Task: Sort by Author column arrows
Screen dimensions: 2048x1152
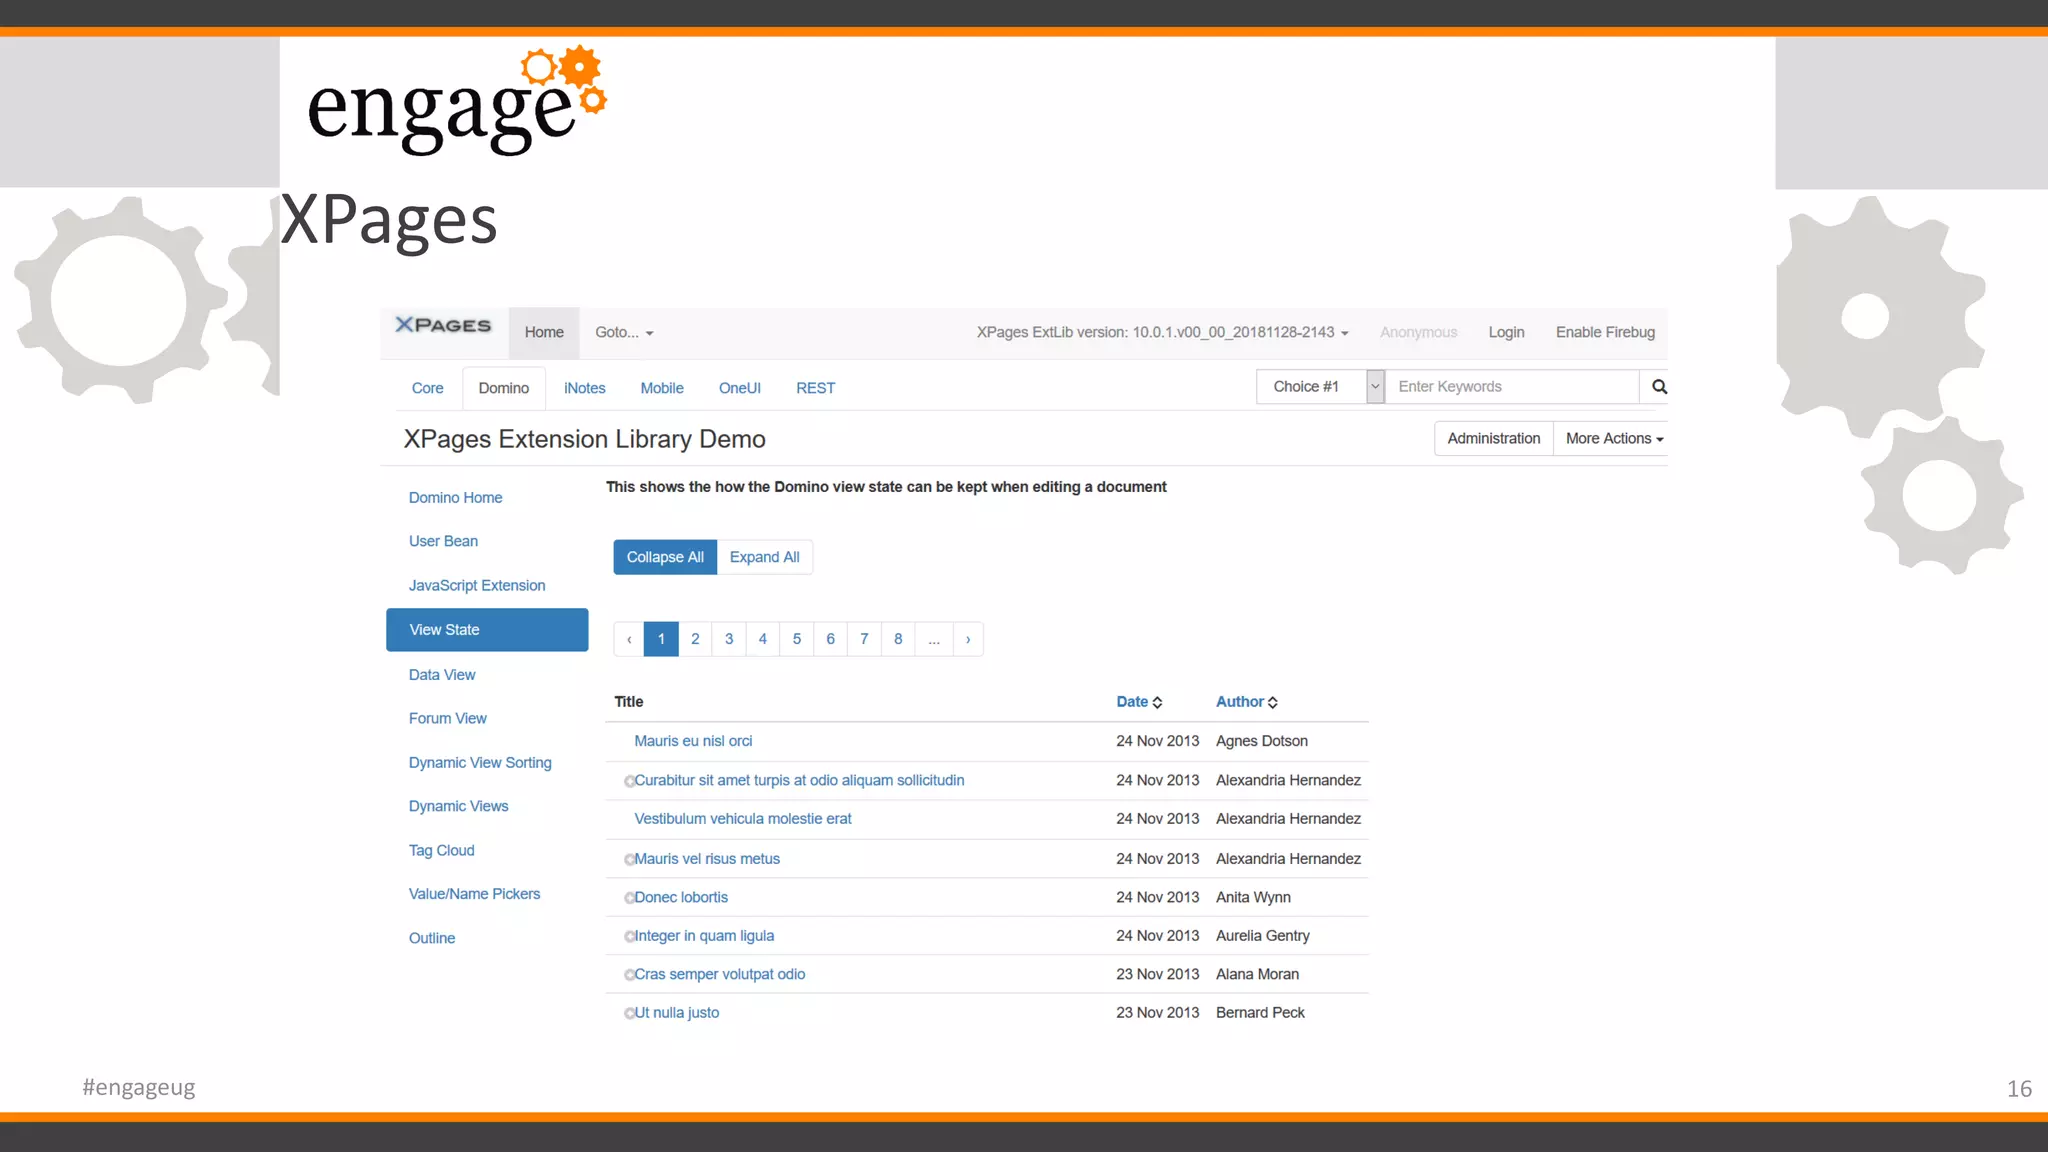Action: pos(1273,703)
